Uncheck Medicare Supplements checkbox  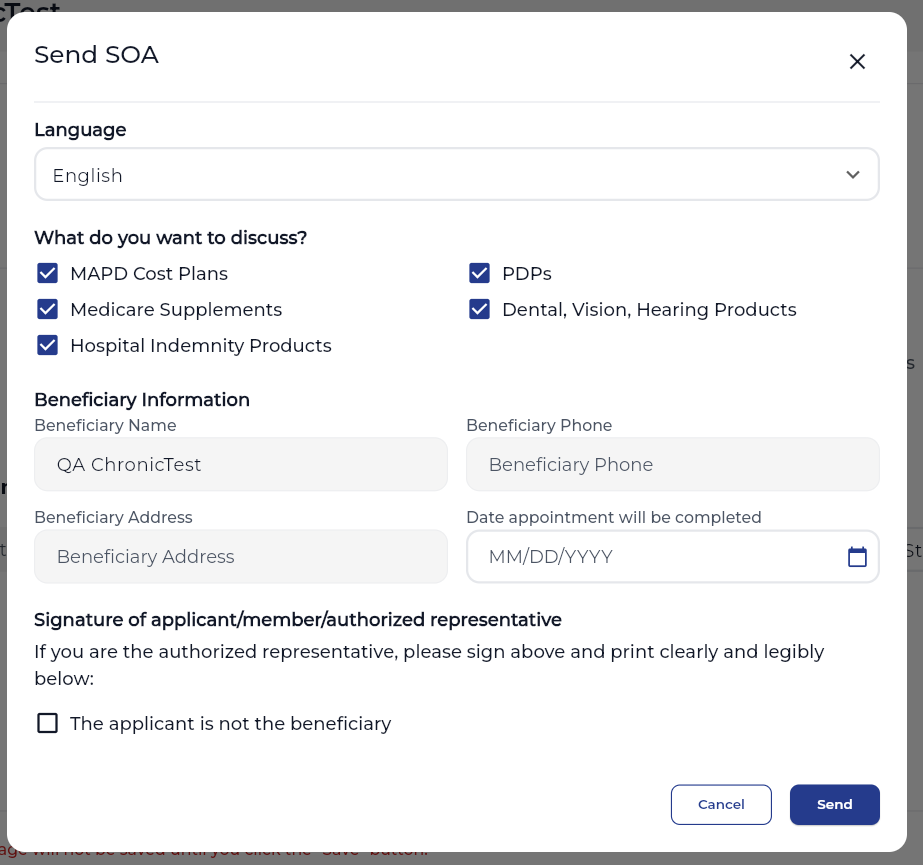point(48,309)
